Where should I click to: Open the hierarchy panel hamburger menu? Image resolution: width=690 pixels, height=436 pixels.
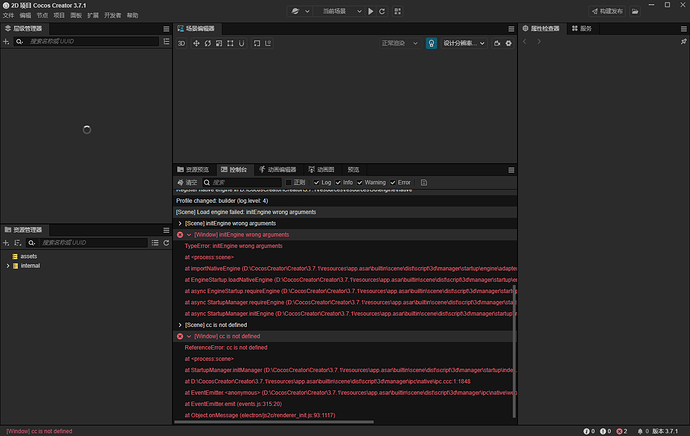coord(166,29)
